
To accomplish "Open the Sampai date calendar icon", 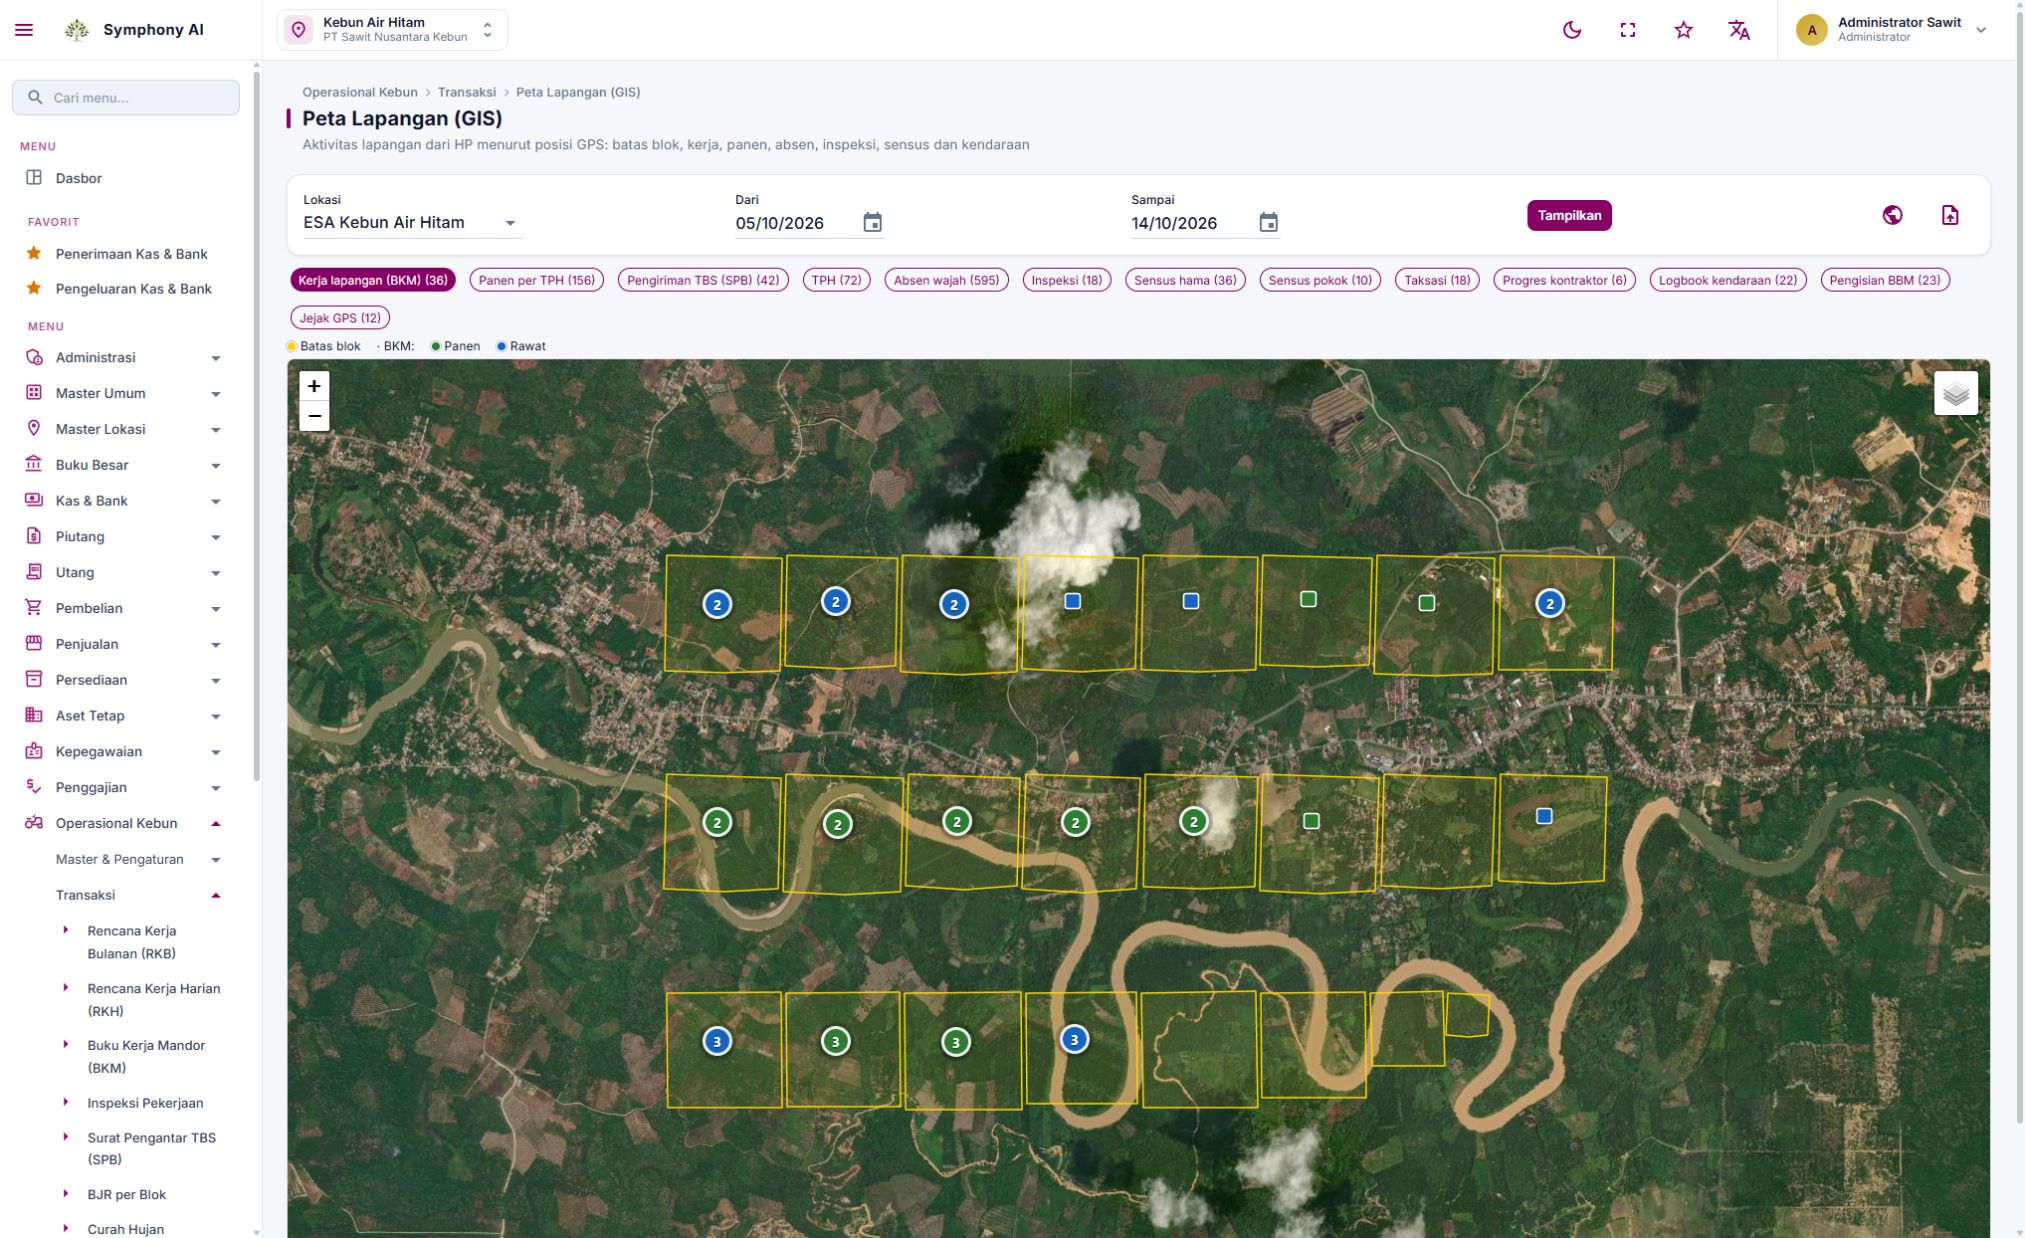I will point(1268,222).
